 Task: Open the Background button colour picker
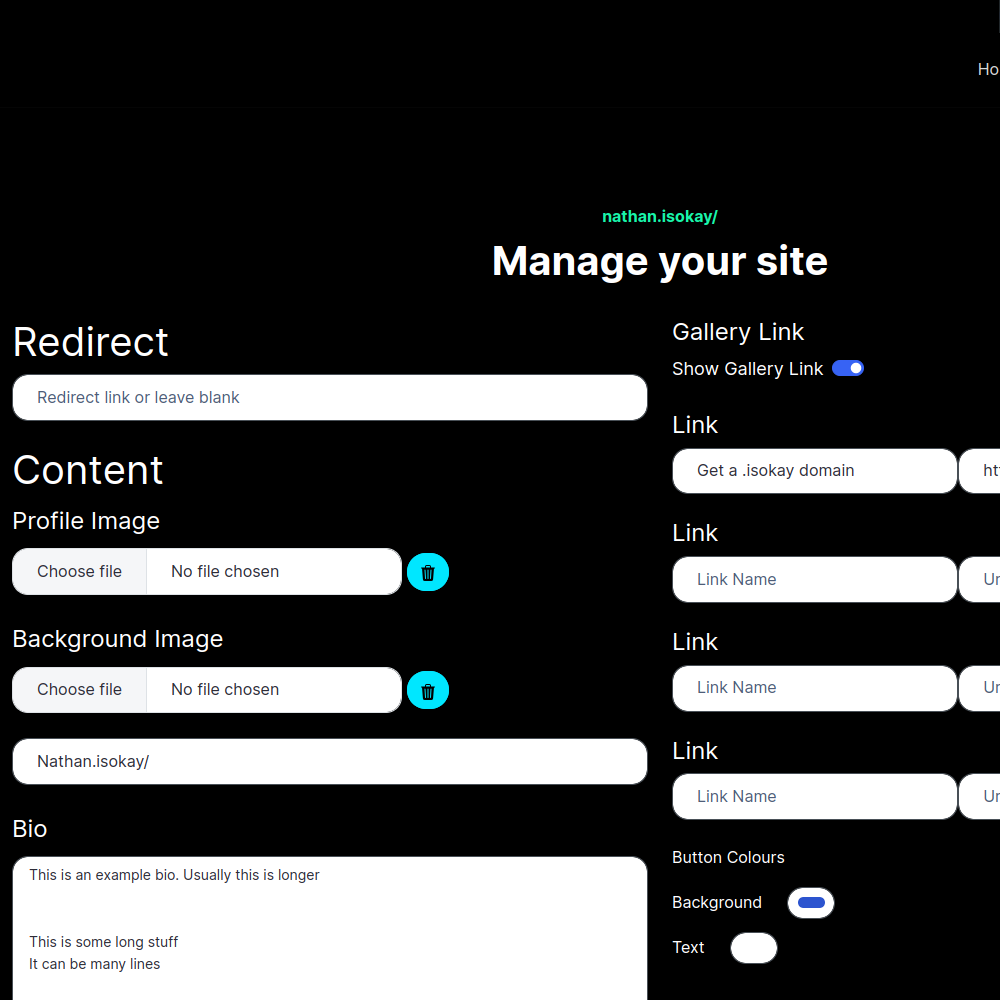click(811, 903)
